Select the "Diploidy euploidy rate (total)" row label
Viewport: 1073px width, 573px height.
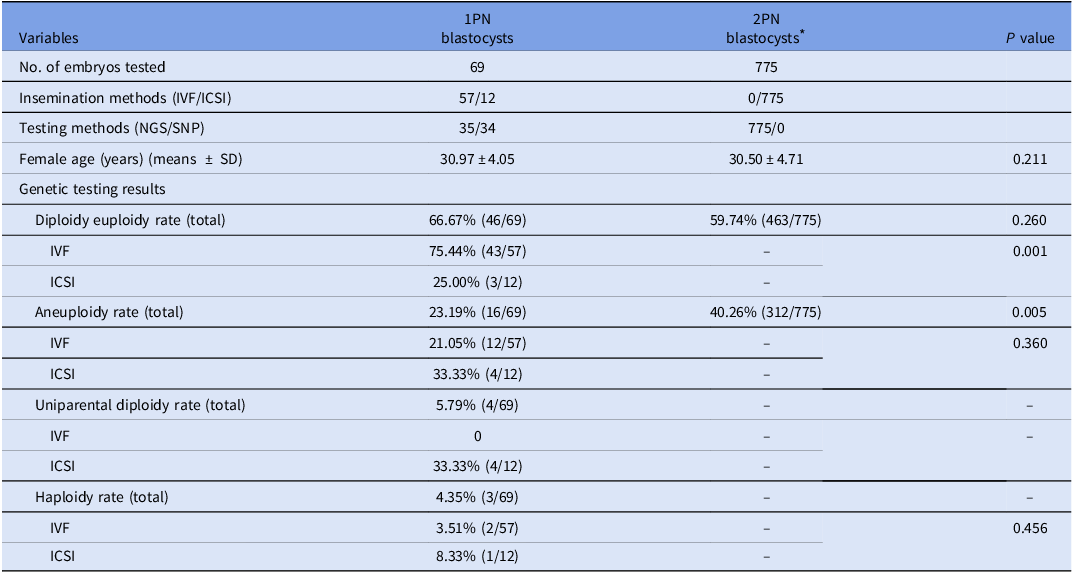click(x=130, y=220)
